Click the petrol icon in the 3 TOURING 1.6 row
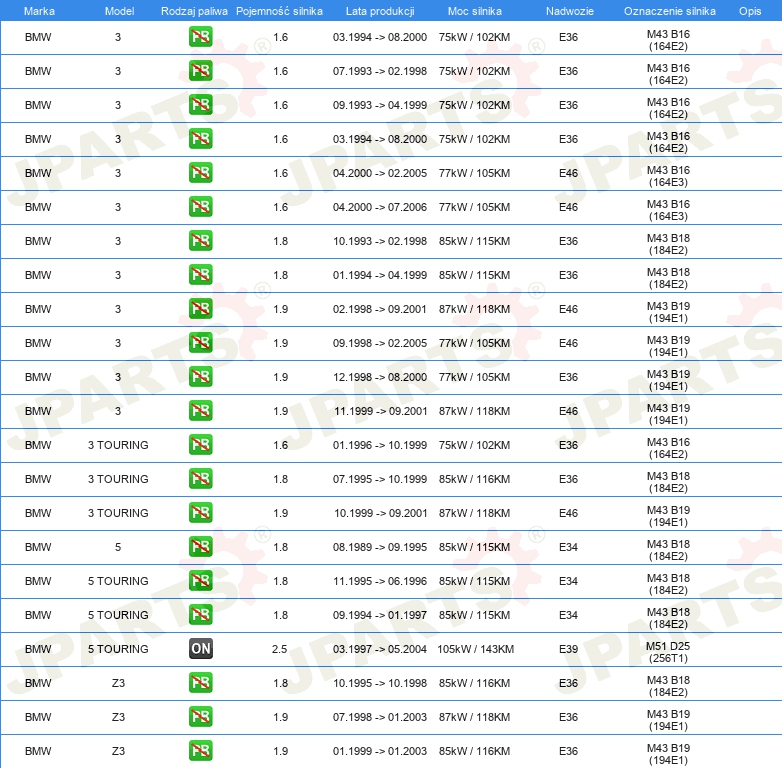The height and width of the screenshot is (768, 782). tap(200, 444)
